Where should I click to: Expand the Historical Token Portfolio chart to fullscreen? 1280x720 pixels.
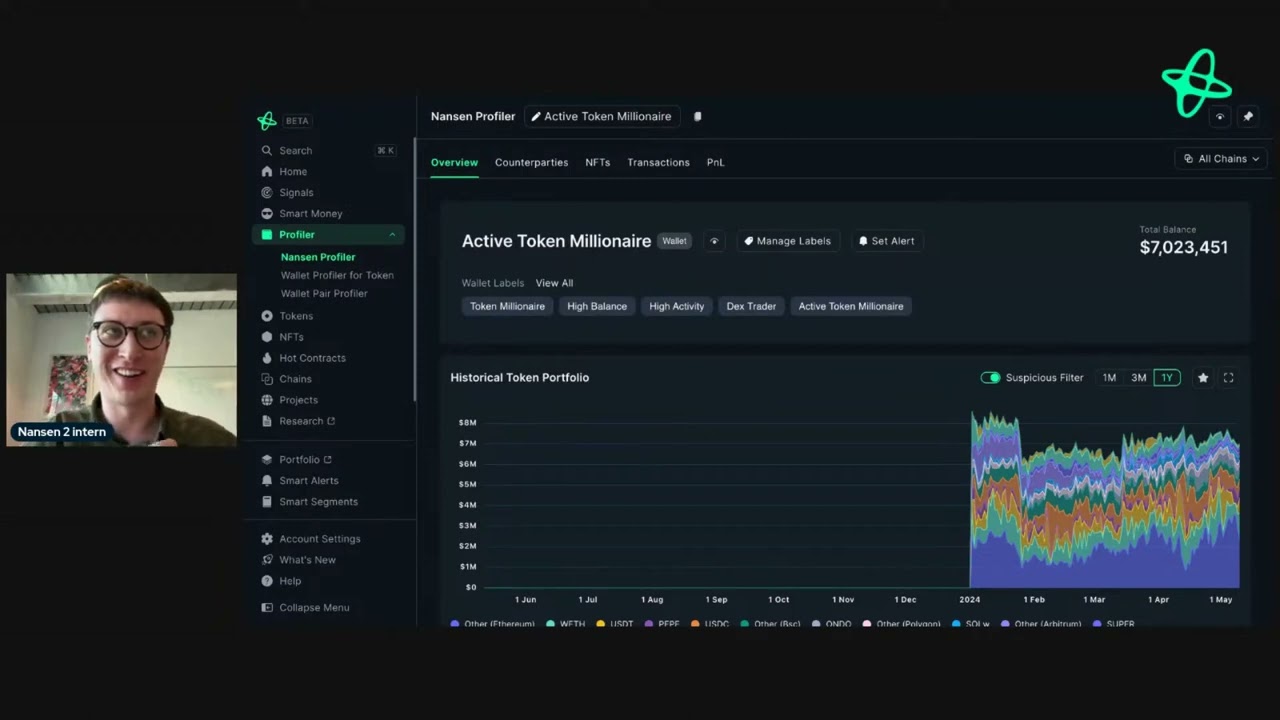1228,378
